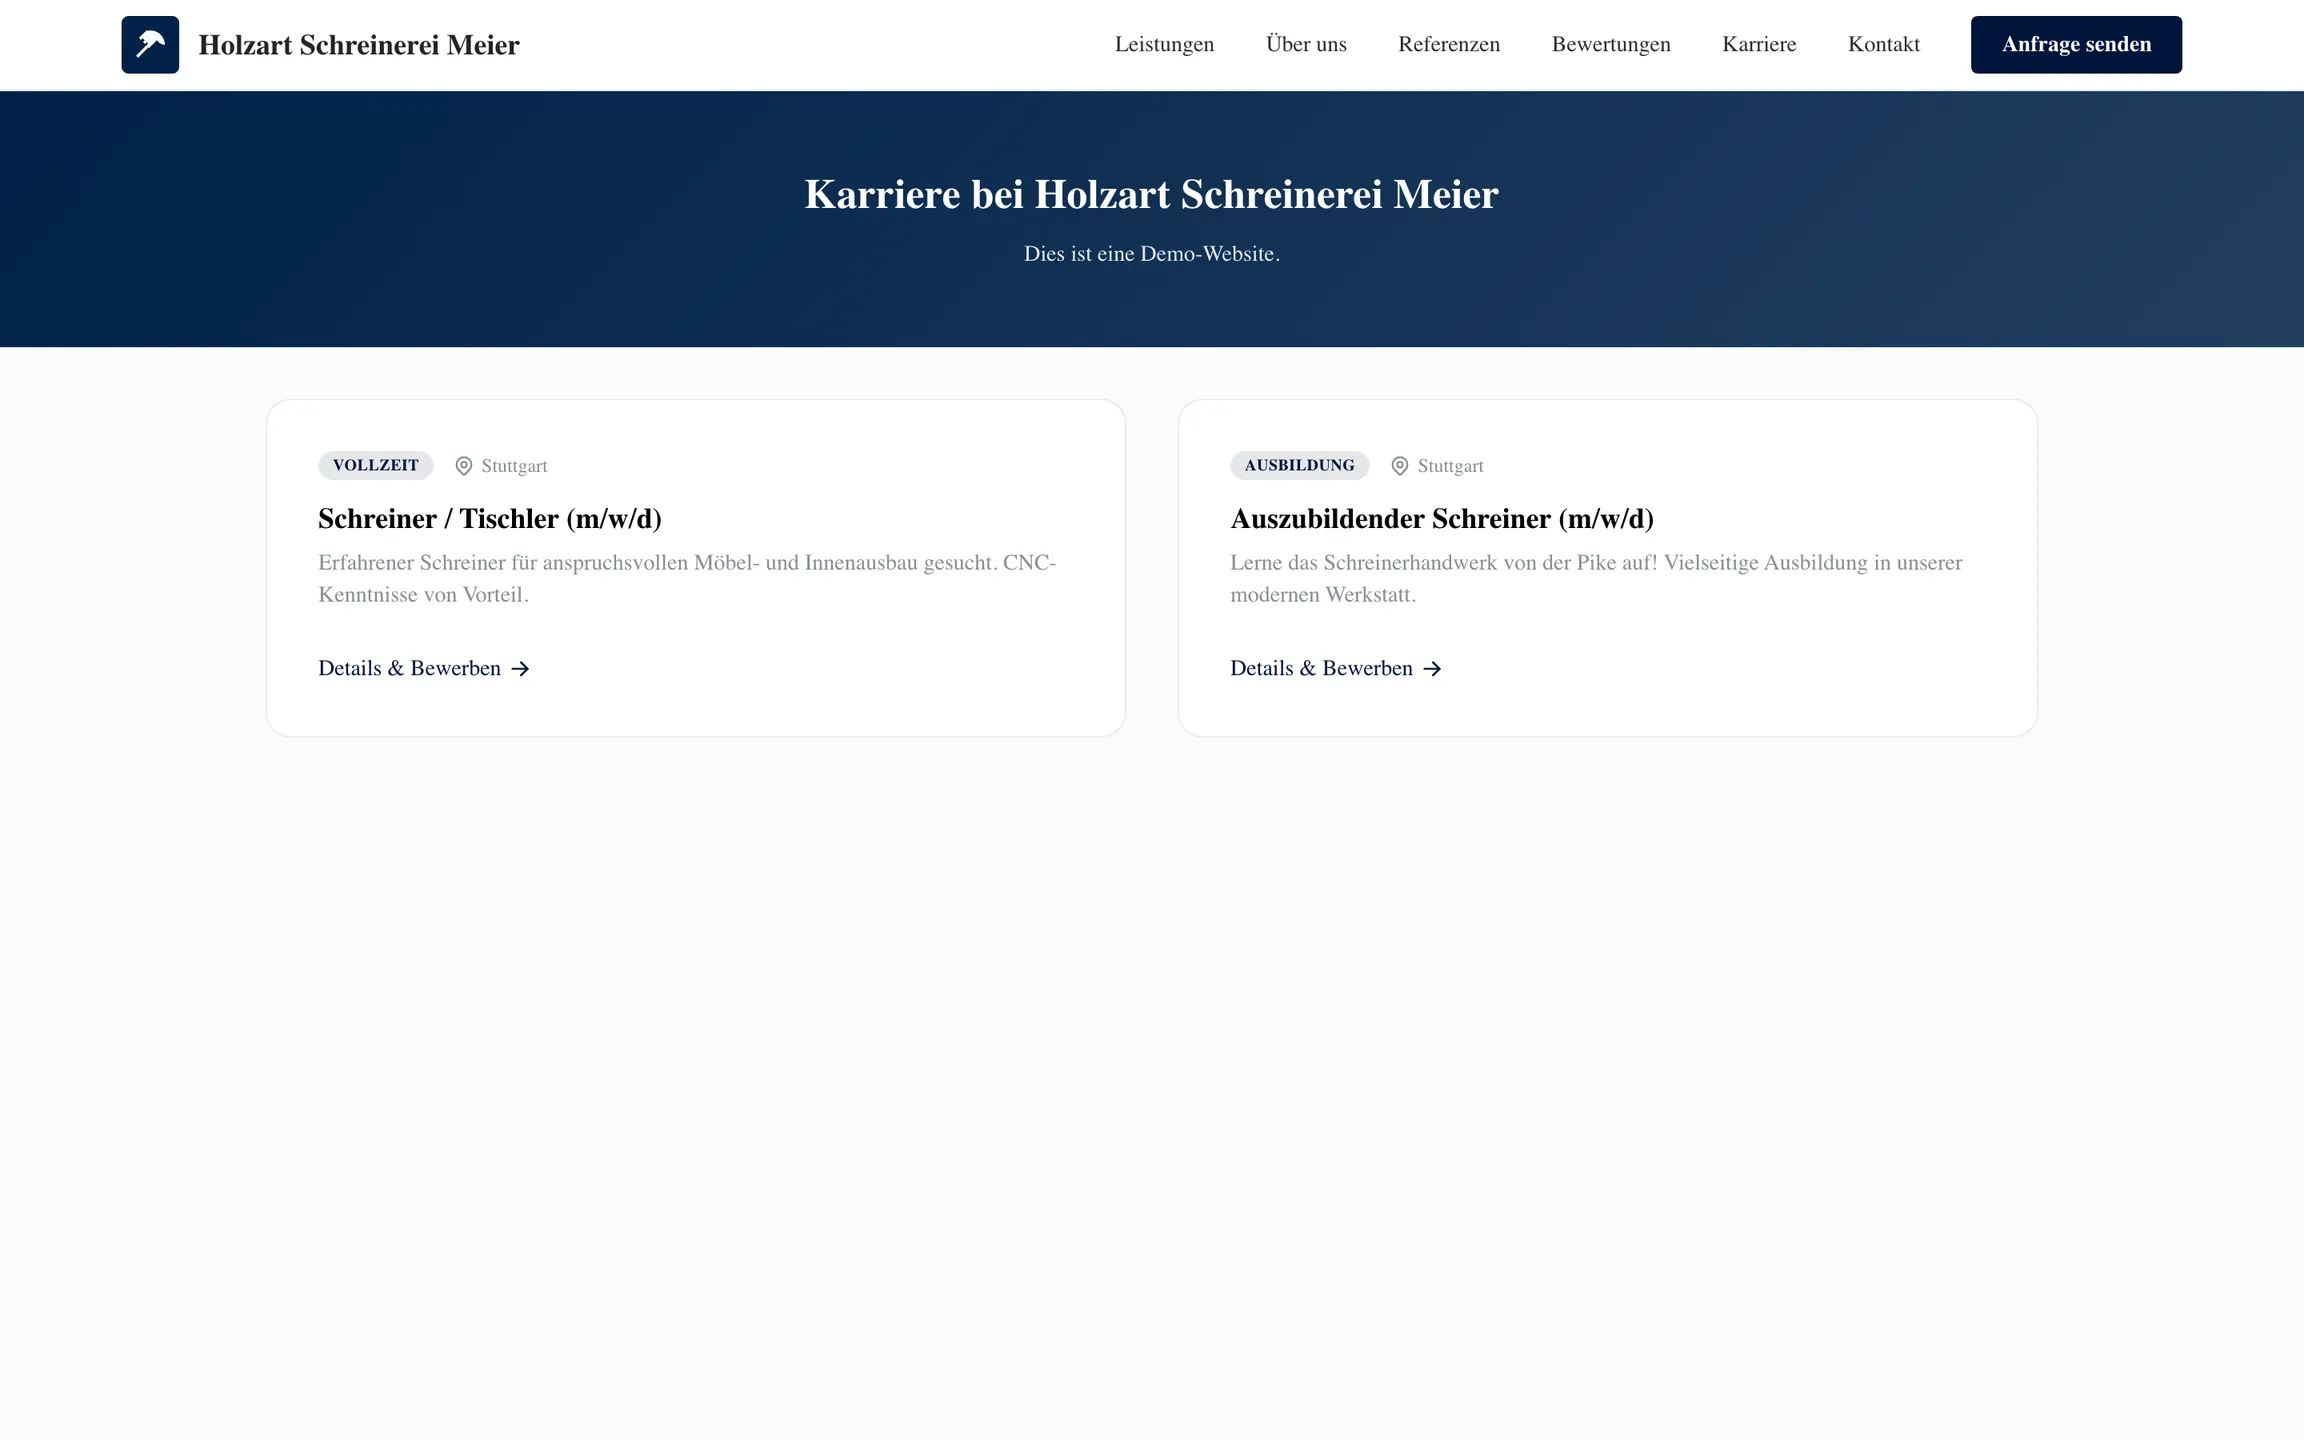Open Referenzen in navigation

(1449, 45)
